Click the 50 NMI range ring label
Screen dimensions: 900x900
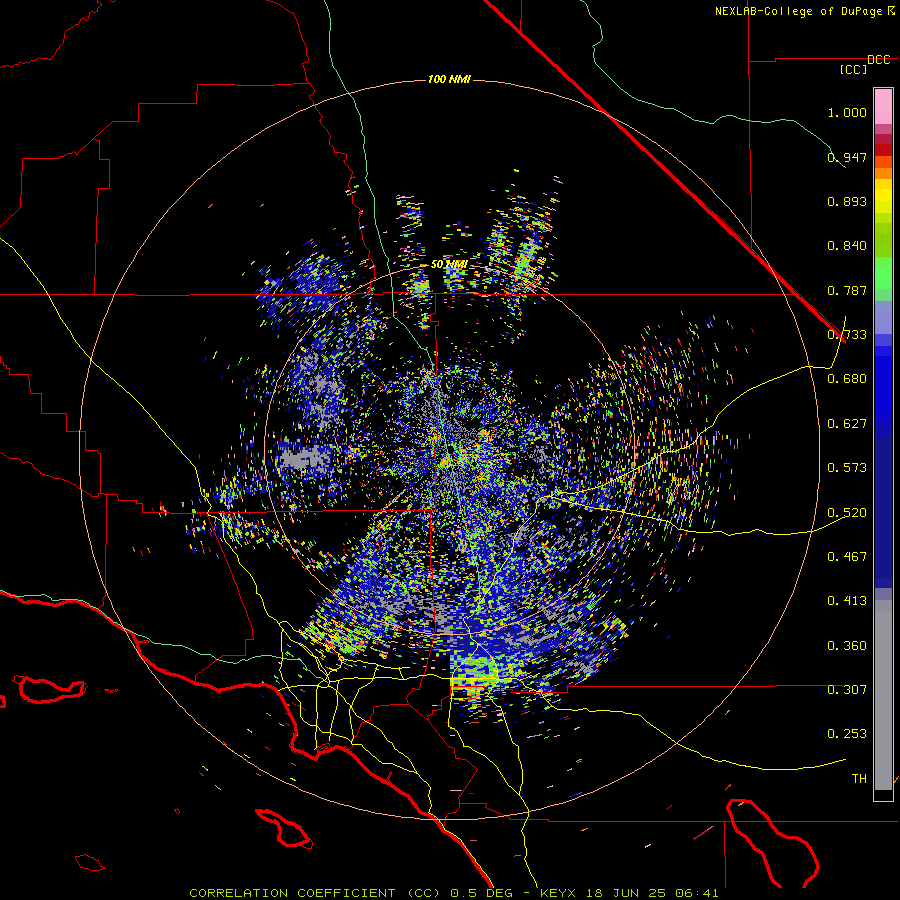tap(449, 265)
